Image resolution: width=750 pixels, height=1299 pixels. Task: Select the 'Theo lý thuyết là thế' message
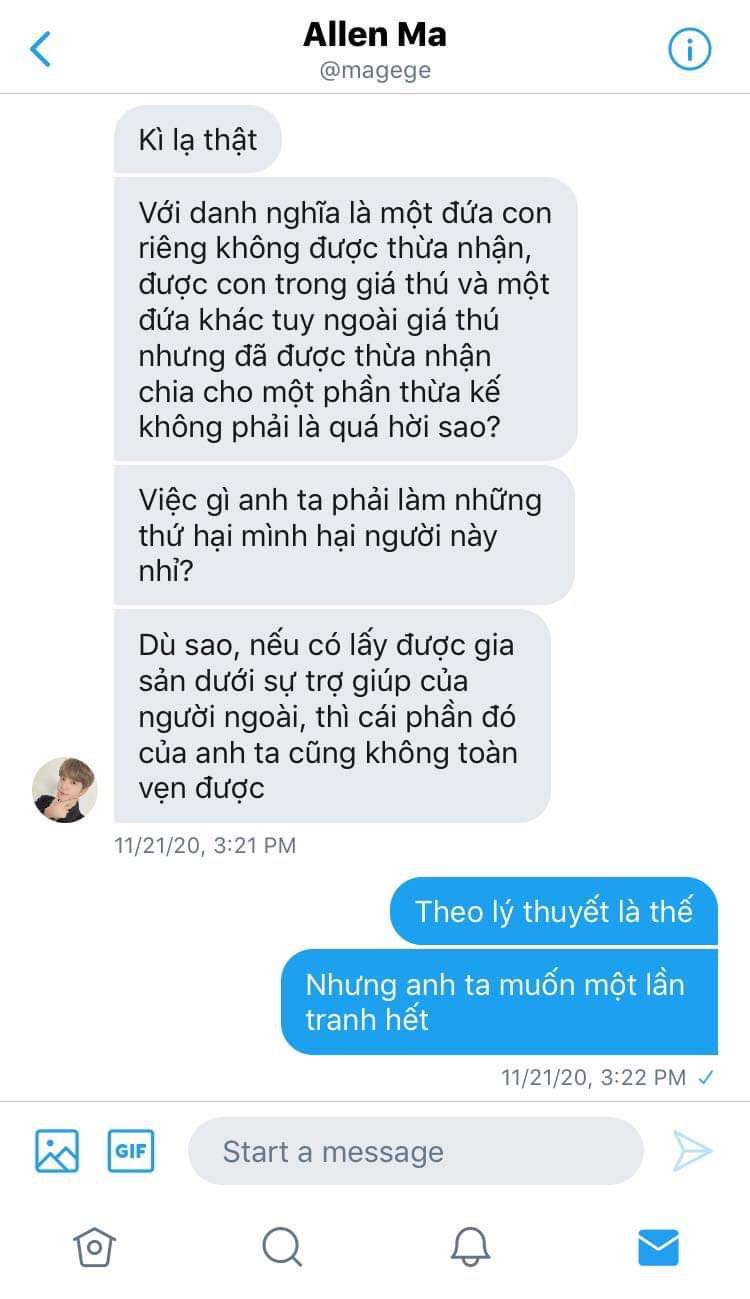554,911
